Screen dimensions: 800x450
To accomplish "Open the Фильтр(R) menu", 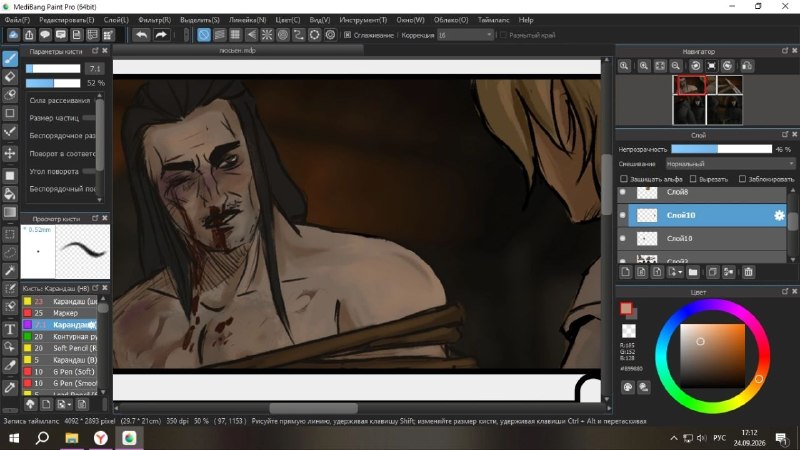I will tap(154, 20).
